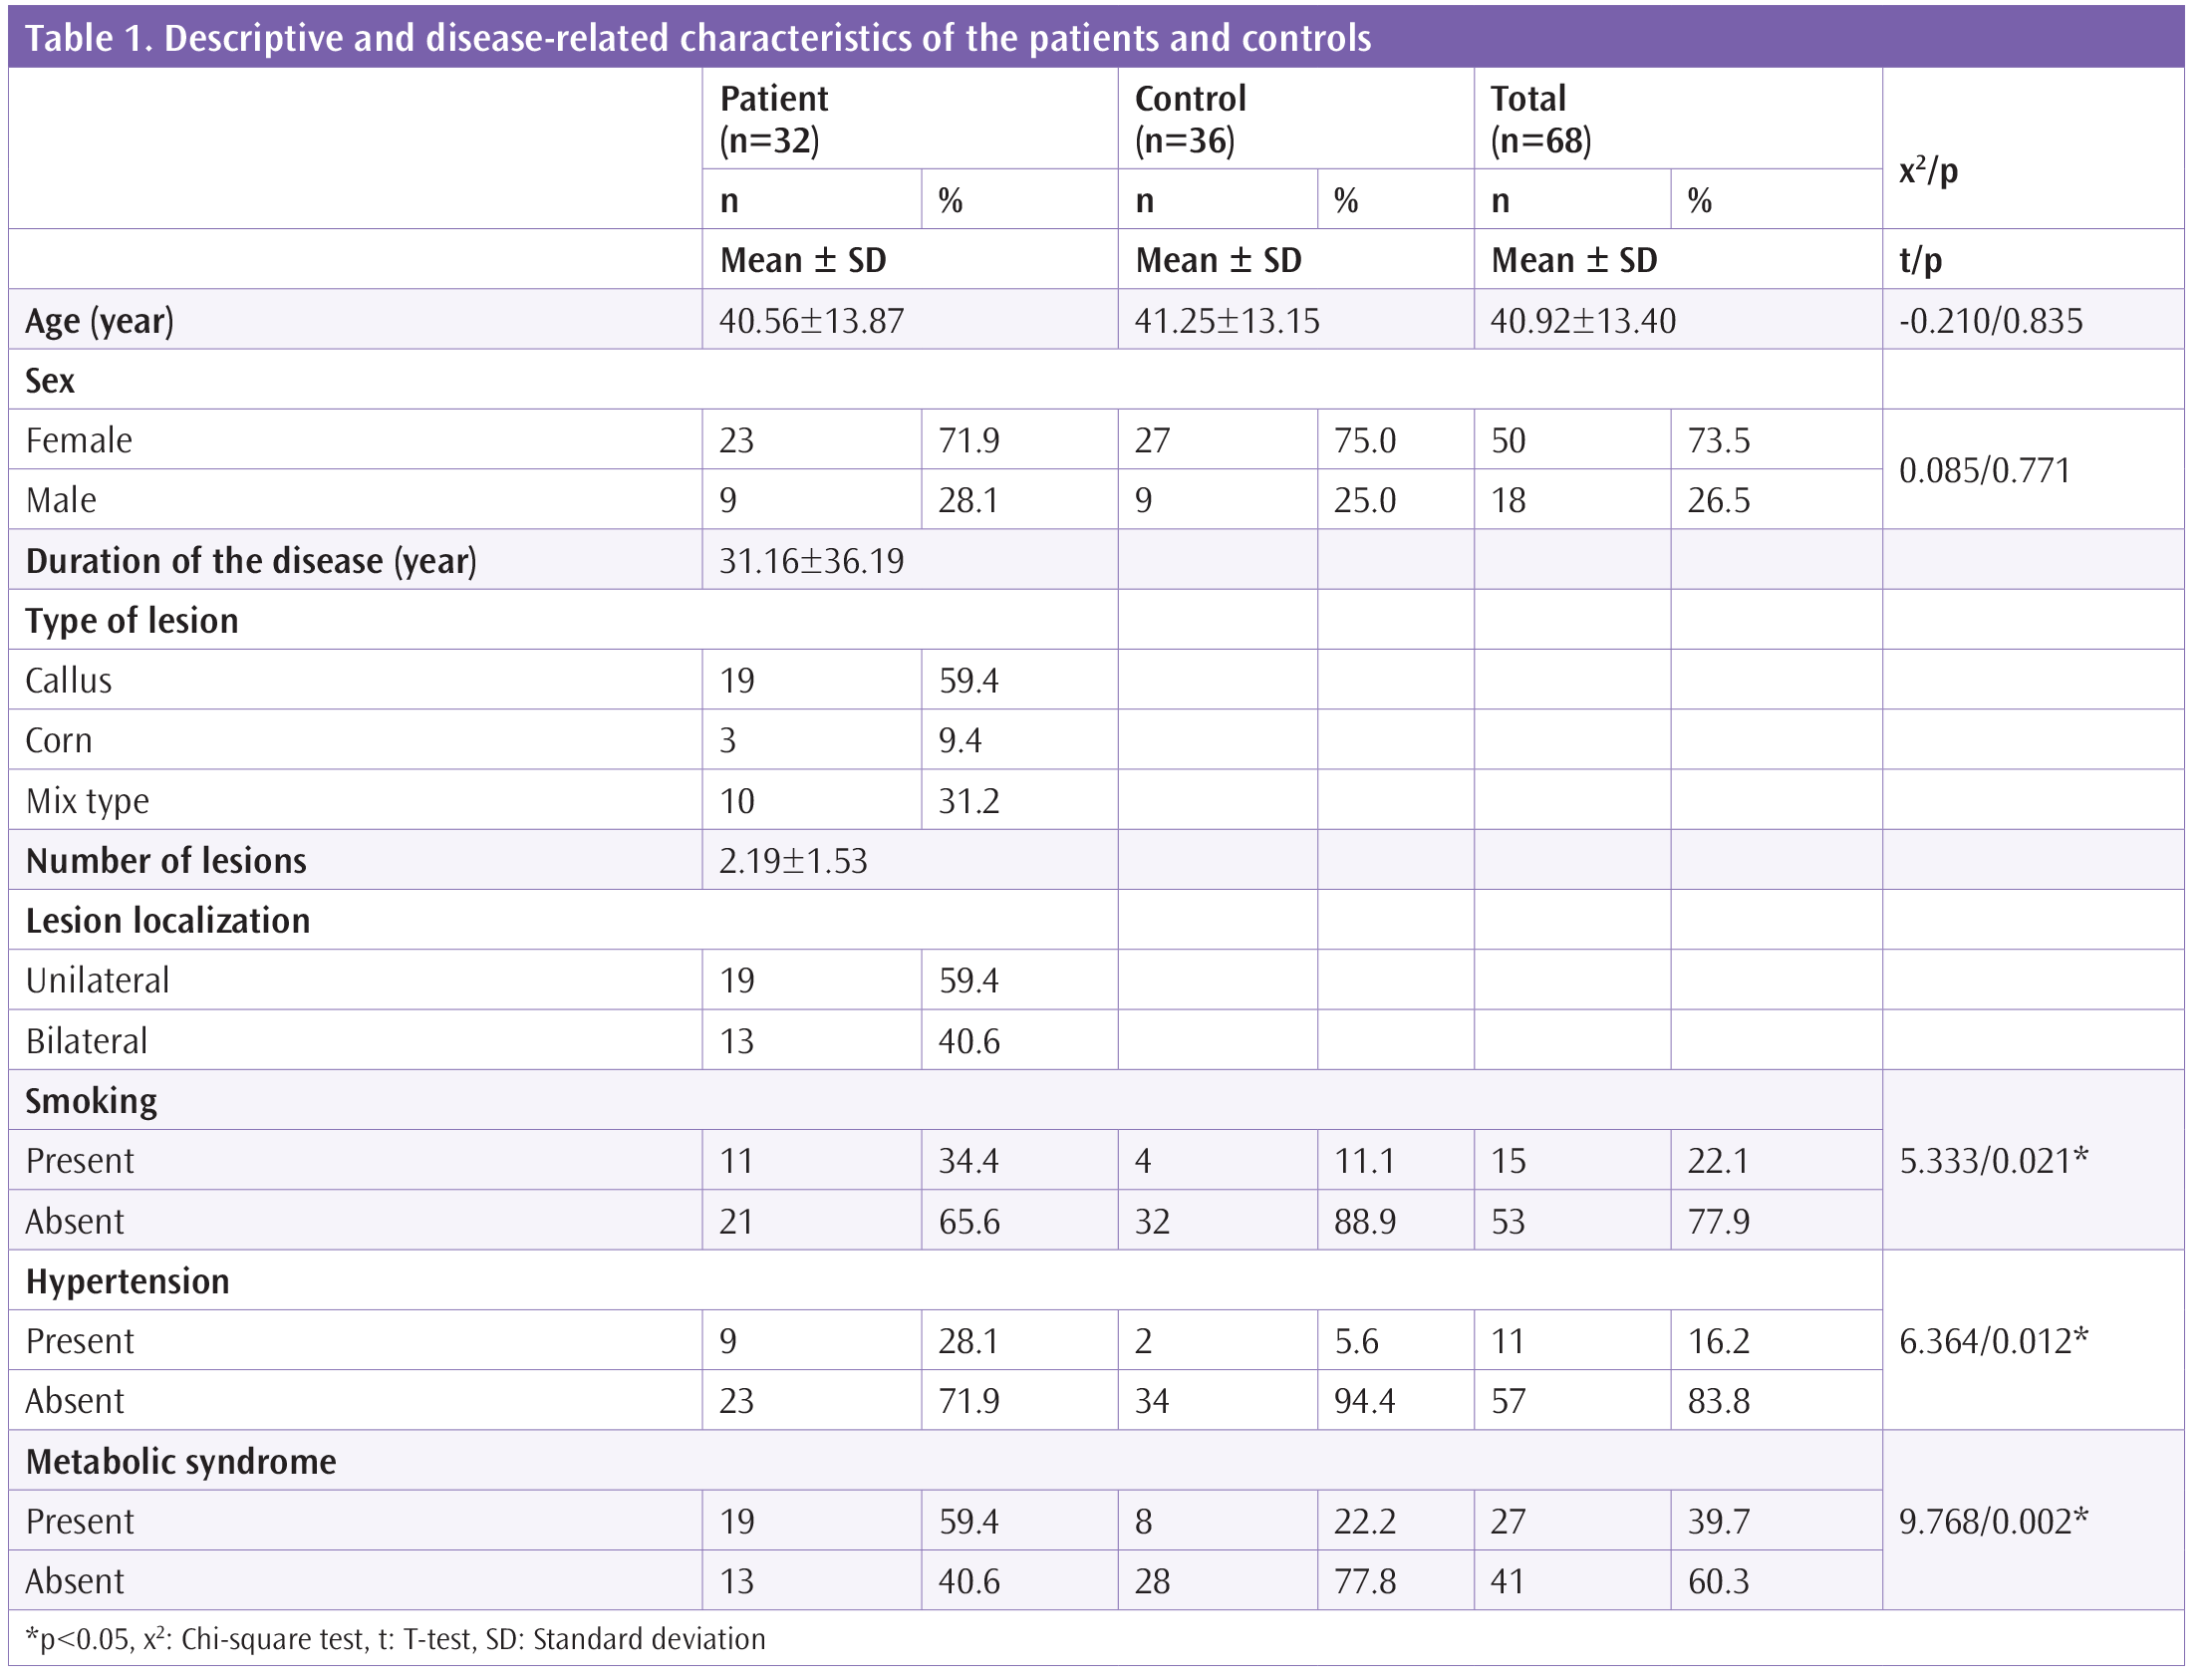This screenshot has width=2206, height=1680.
Task: Click the metabolic syndrome statistic 9.768/0.002*
Action: (x=1994, y=1522)
